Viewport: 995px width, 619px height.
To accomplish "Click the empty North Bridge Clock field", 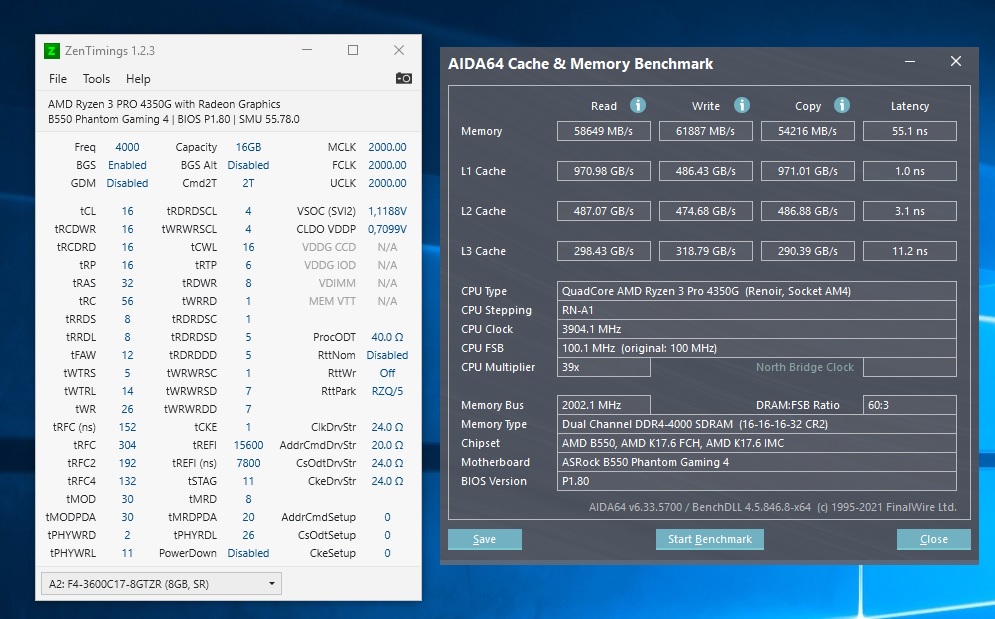I will click(x=910, y=367).
